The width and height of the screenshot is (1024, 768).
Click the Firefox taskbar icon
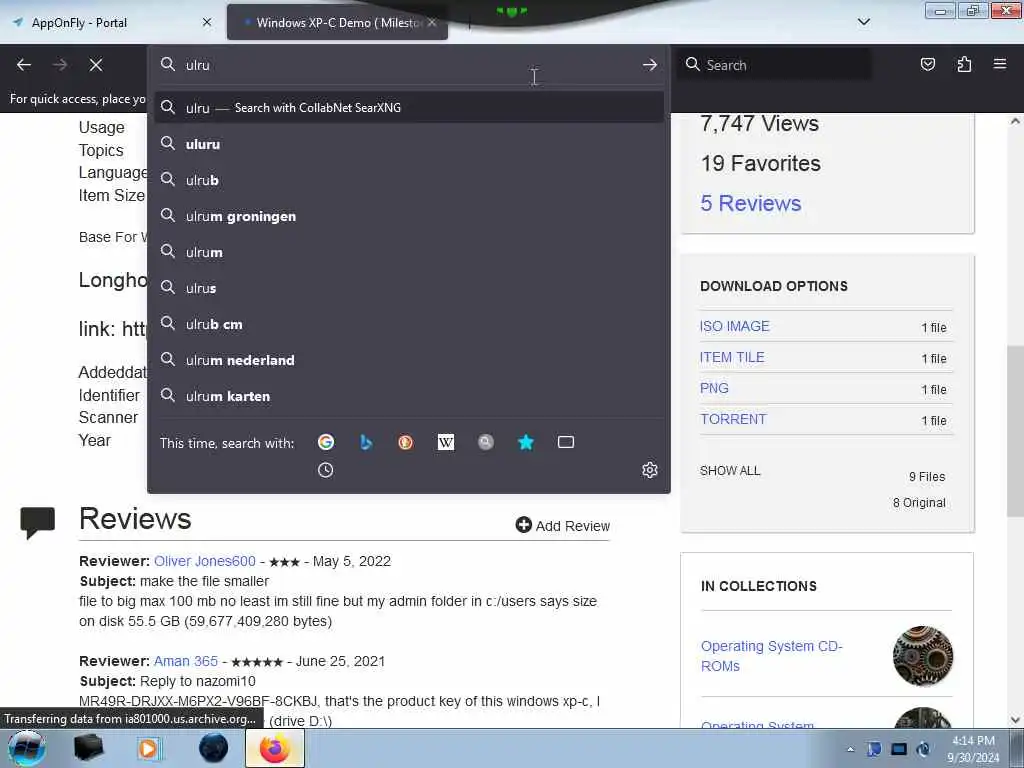coord(275,748)
